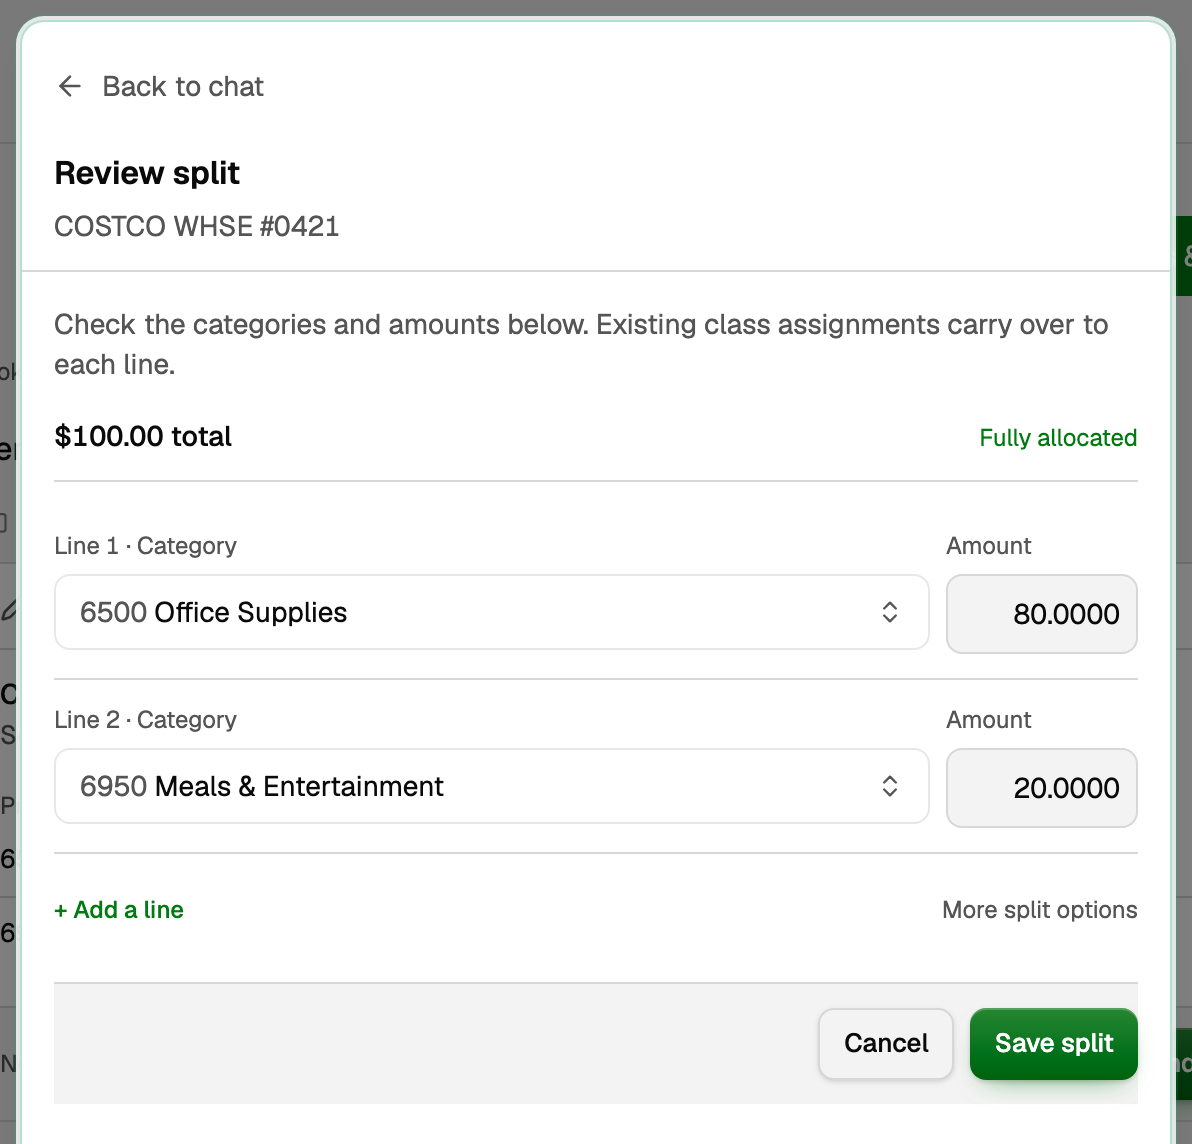Screen dimensions: 1192x1144
Task: Open the Line 2 category dropdown
Action: click(x=491, y=786)
